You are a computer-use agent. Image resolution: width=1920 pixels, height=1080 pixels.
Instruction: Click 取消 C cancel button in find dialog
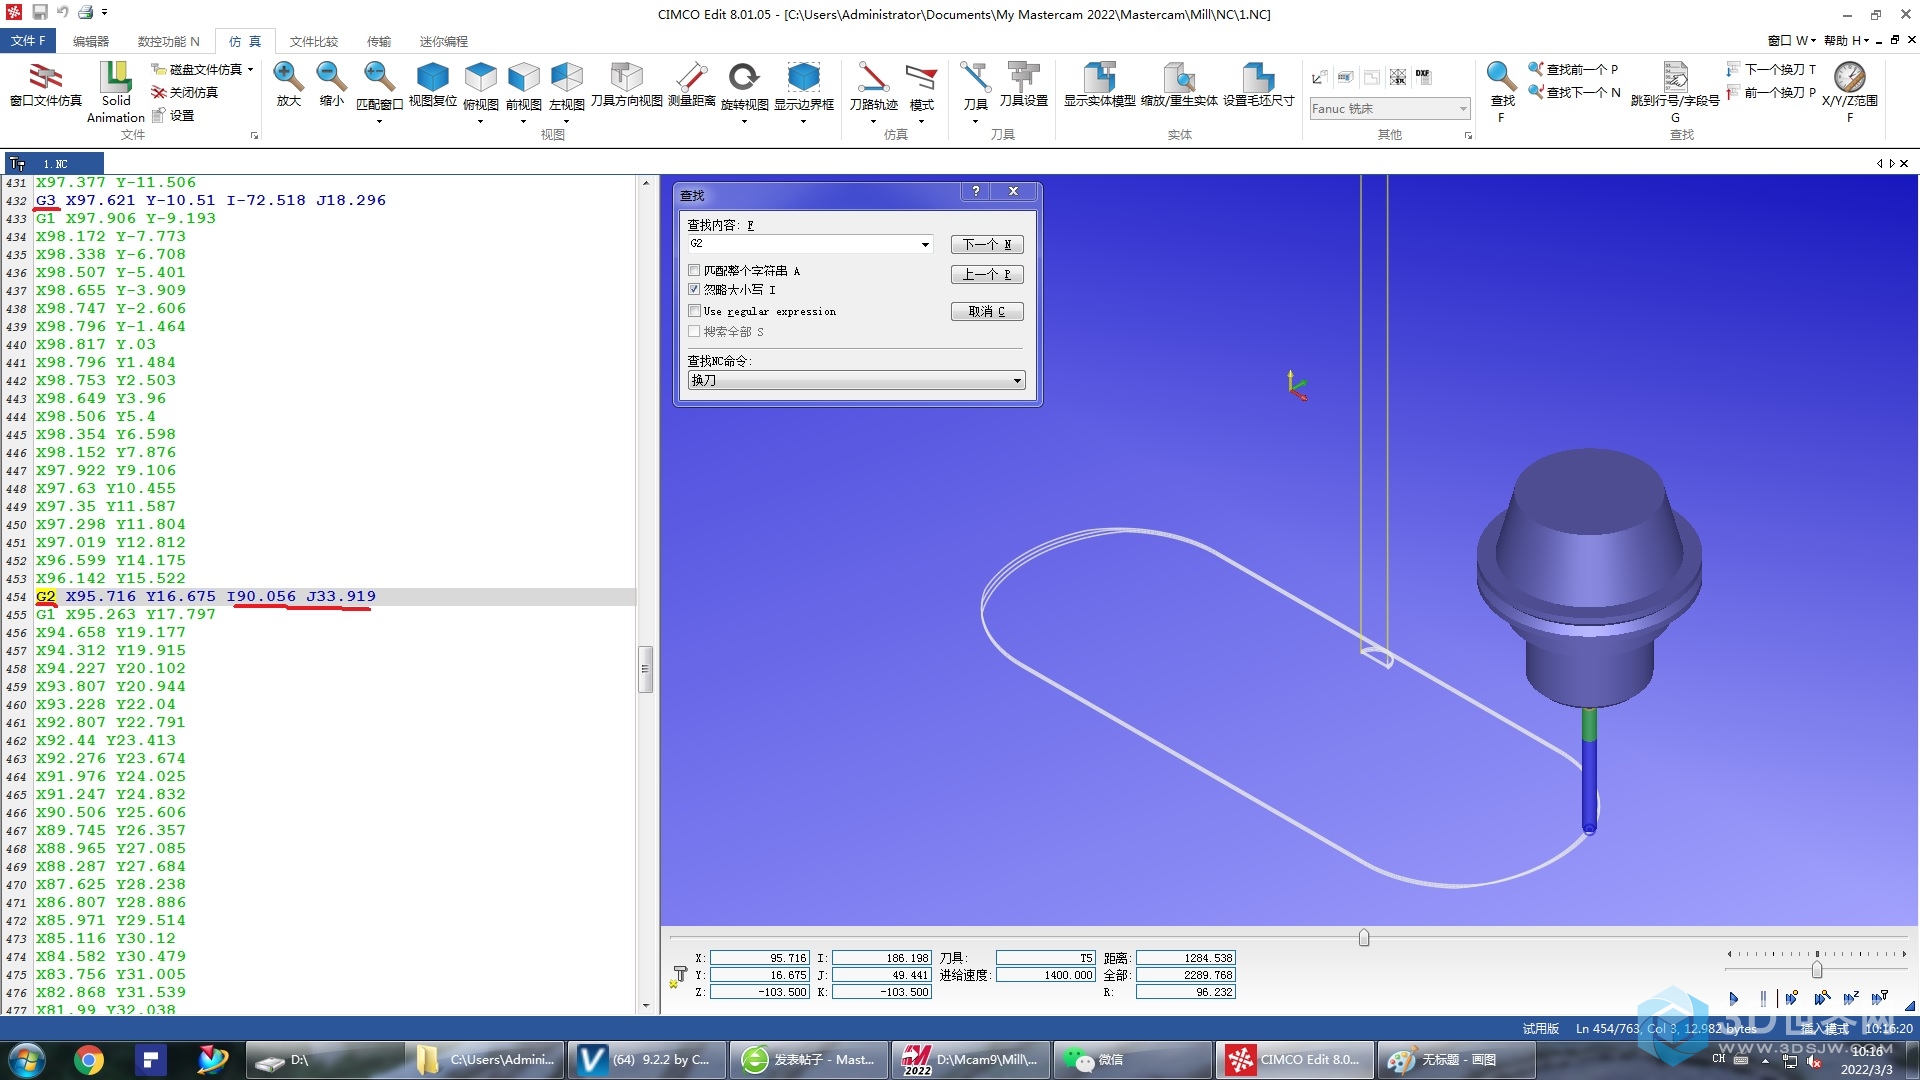(x=987, y=311)
